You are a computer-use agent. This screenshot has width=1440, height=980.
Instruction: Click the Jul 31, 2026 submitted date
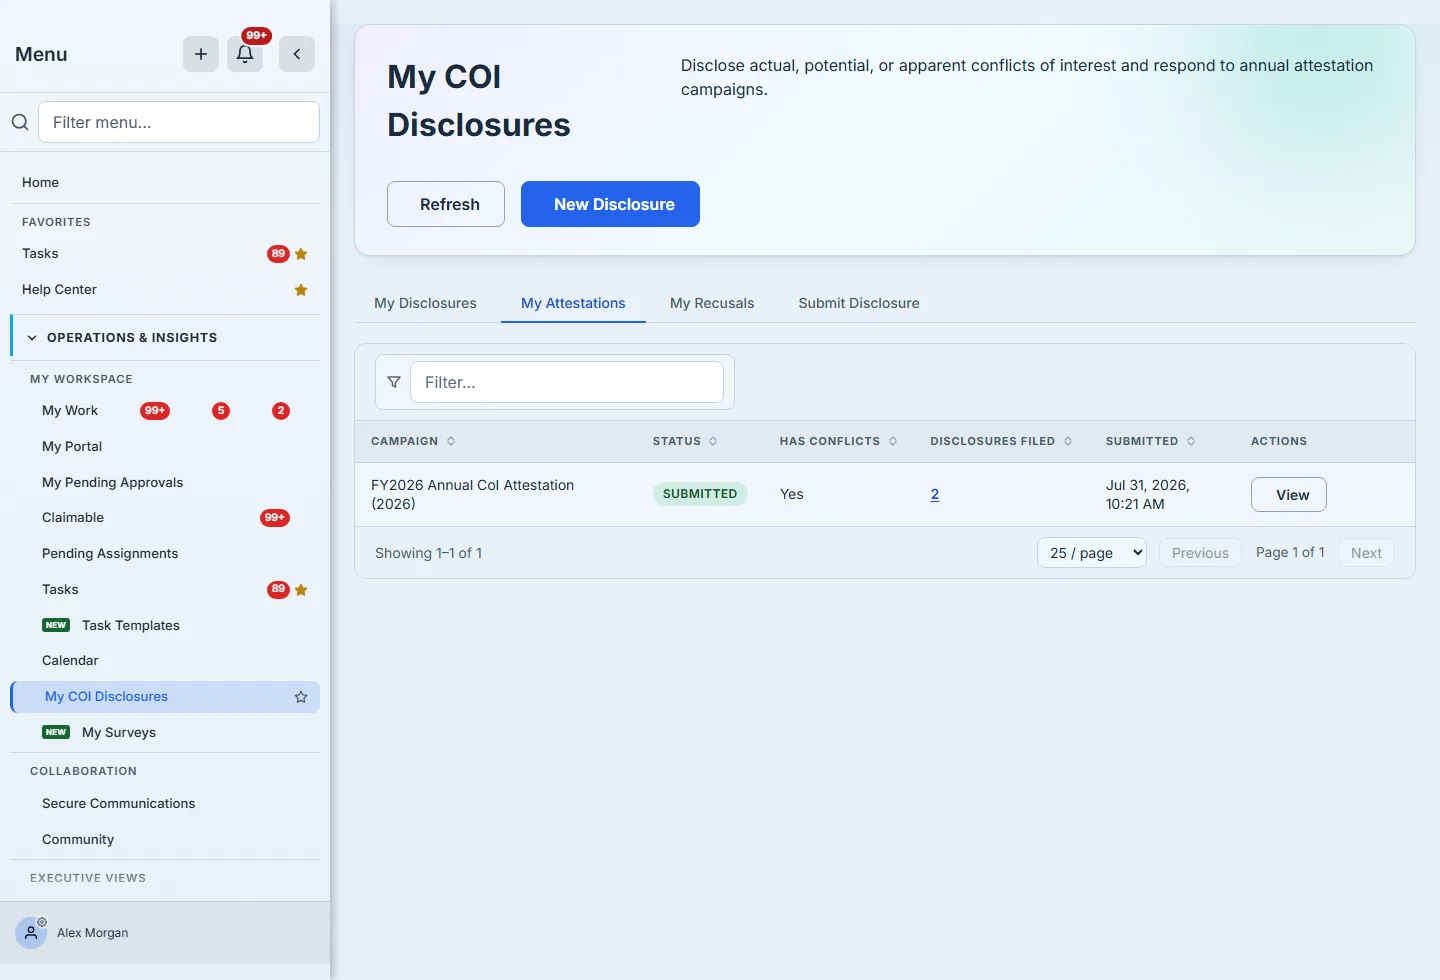[1147, 494]
